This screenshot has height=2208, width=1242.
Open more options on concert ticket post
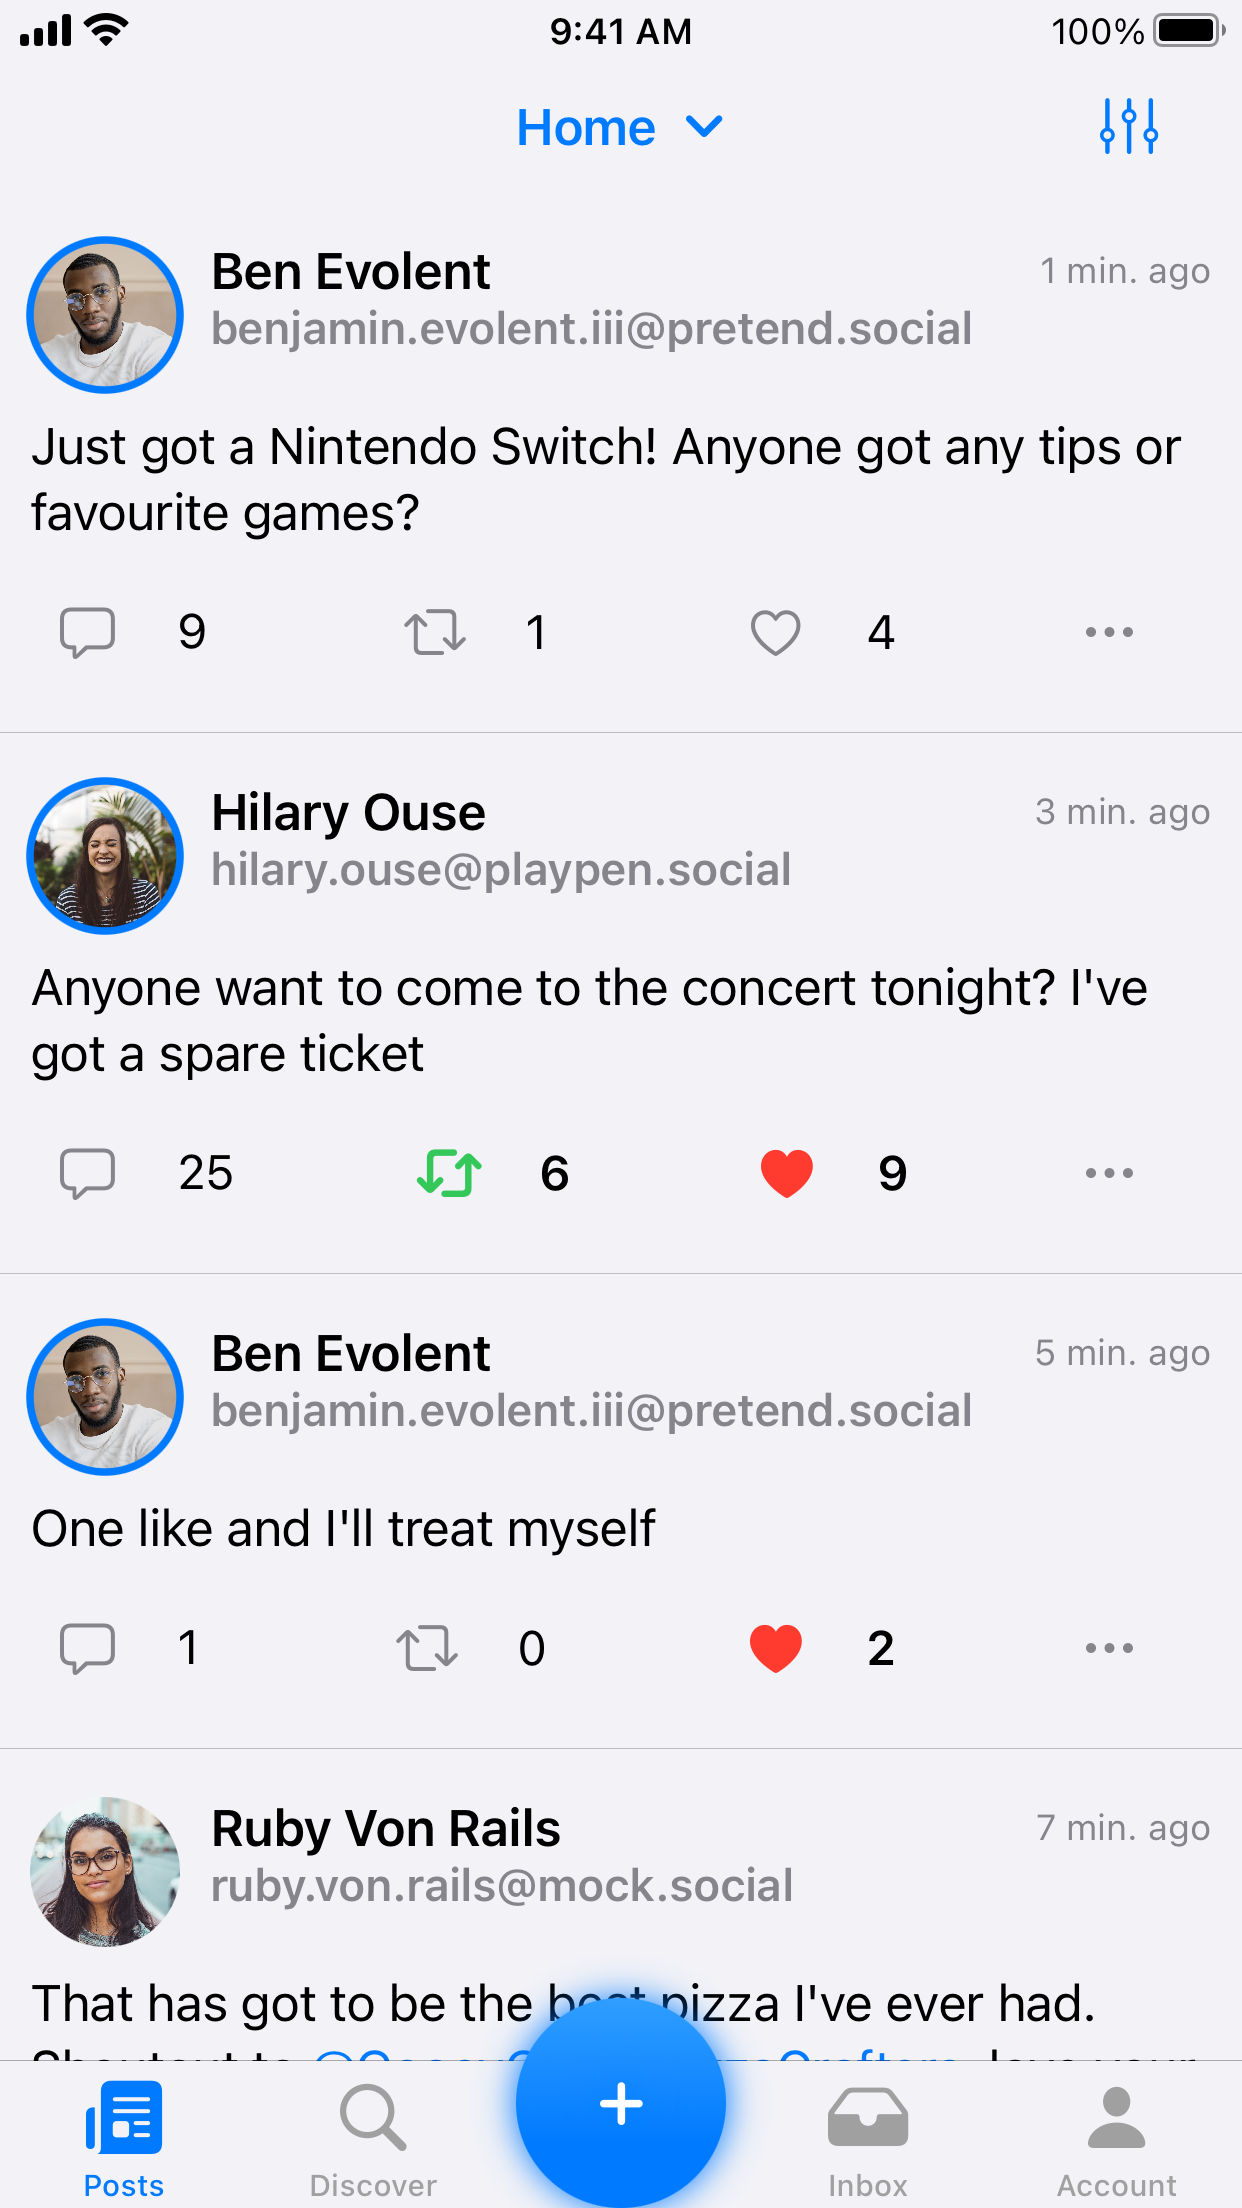pos(1109,1173)
